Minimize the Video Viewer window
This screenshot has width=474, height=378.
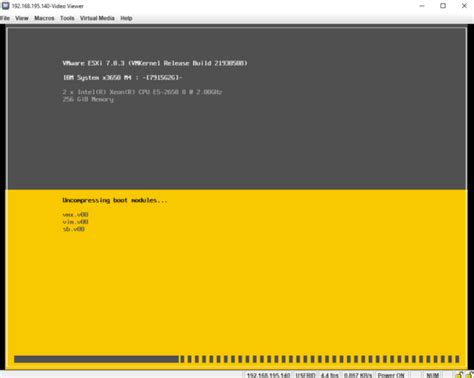tap(422, 6)
